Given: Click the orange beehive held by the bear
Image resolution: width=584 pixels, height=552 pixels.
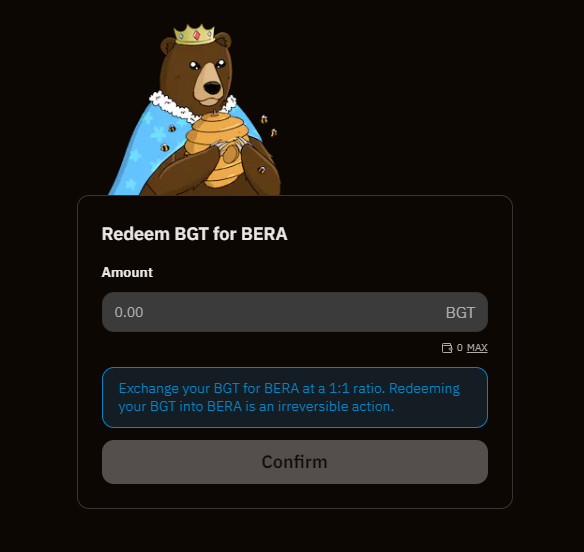Looking at the screenshot, I should [x=218, y=149].
